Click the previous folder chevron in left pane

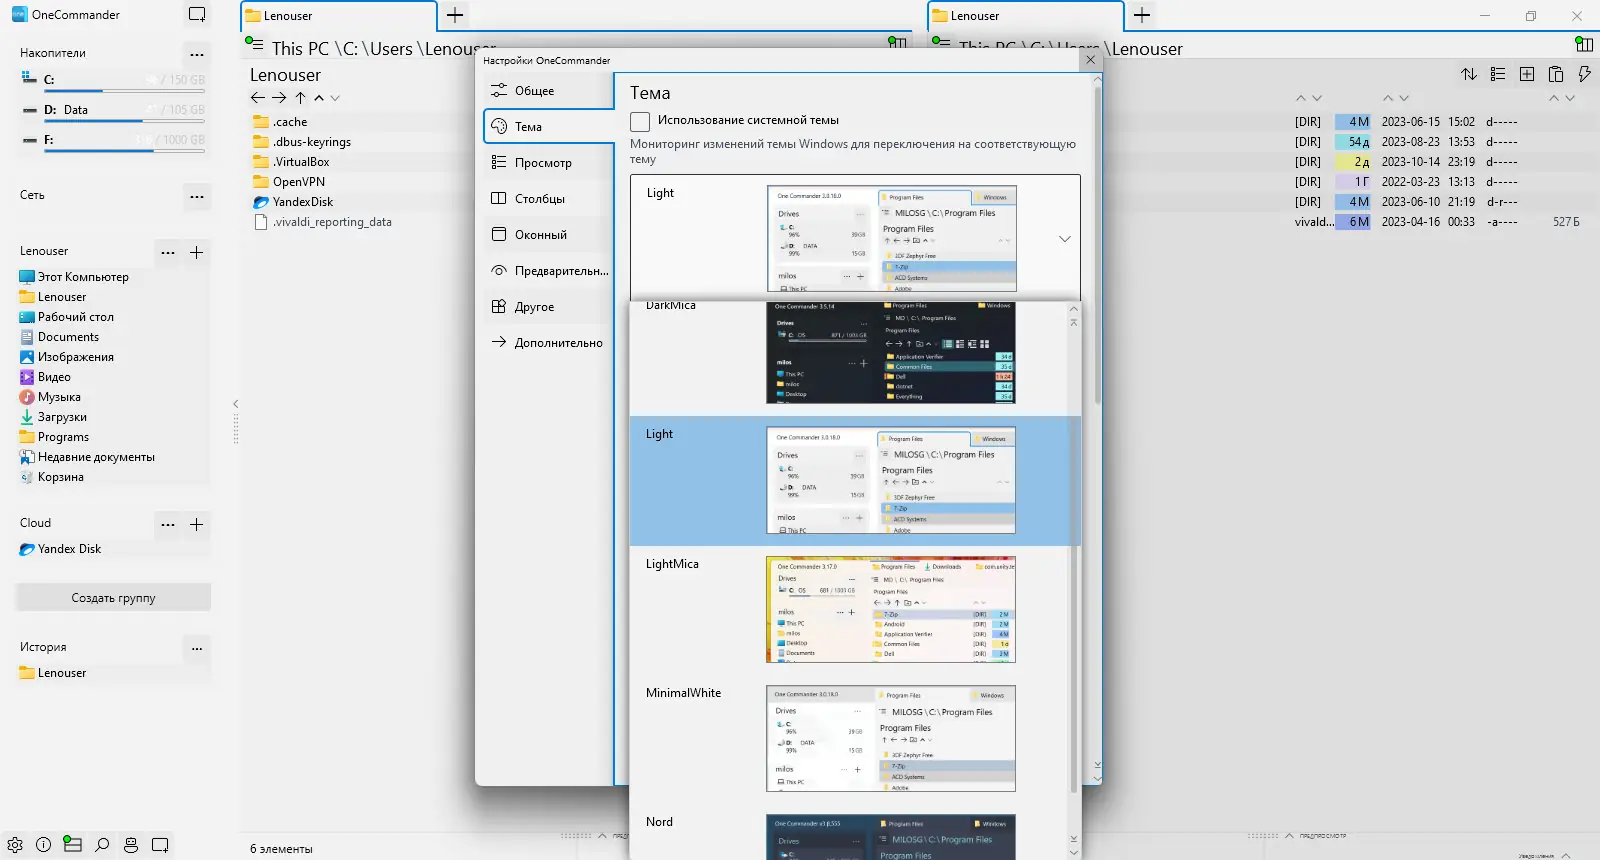click(319, 98)
